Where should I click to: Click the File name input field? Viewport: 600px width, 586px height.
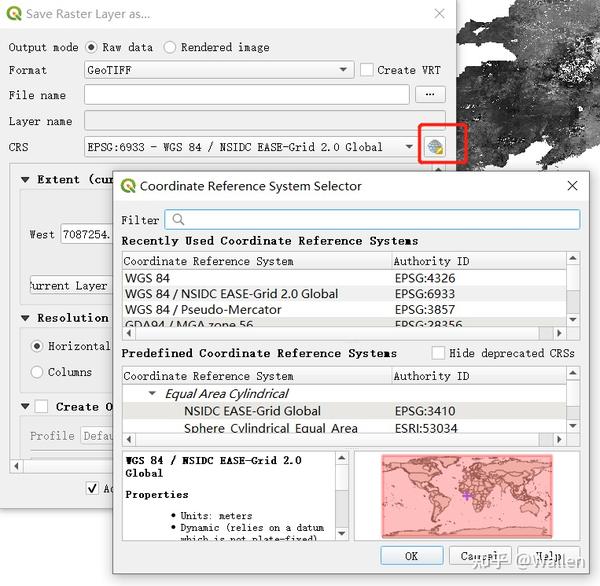[x=247, y=95]
